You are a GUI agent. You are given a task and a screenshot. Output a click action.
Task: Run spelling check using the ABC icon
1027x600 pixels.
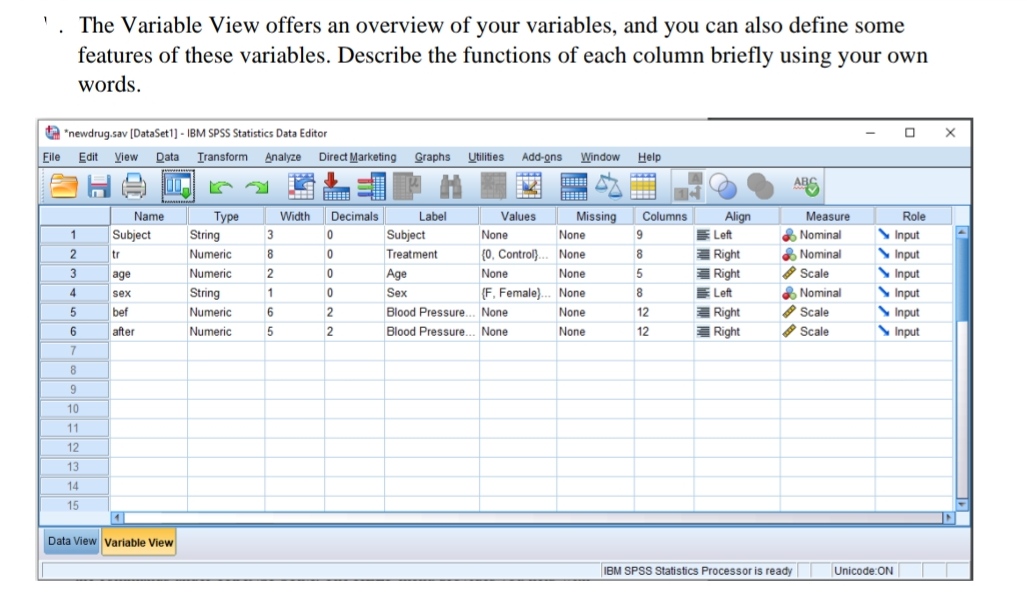(805, 186)
